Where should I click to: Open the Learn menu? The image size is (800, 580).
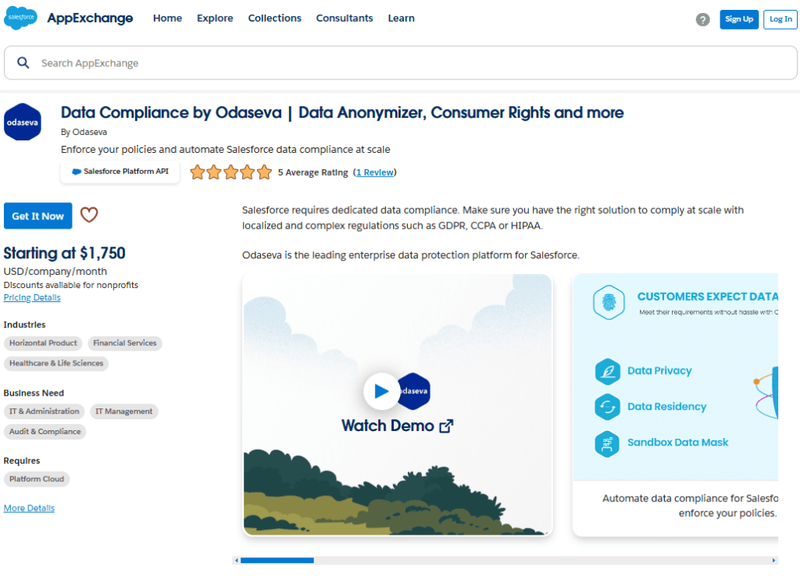(401, 18)
